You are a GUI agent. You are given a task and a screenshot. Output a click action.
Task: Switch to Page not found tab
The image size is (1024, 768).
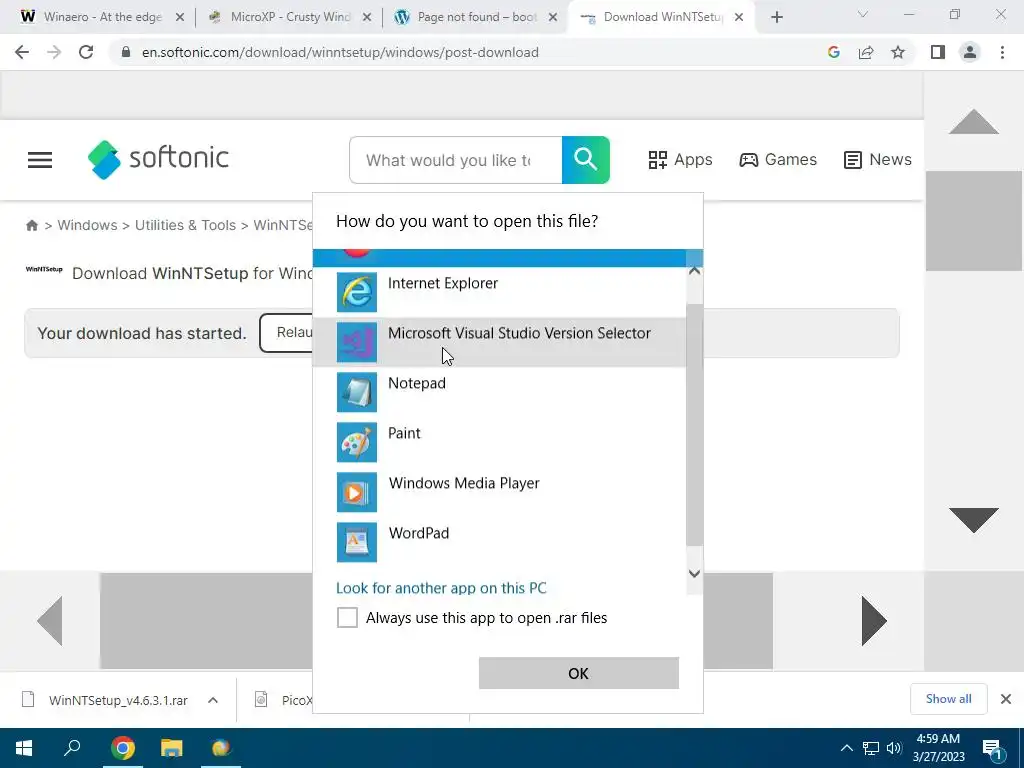point(477,17)
